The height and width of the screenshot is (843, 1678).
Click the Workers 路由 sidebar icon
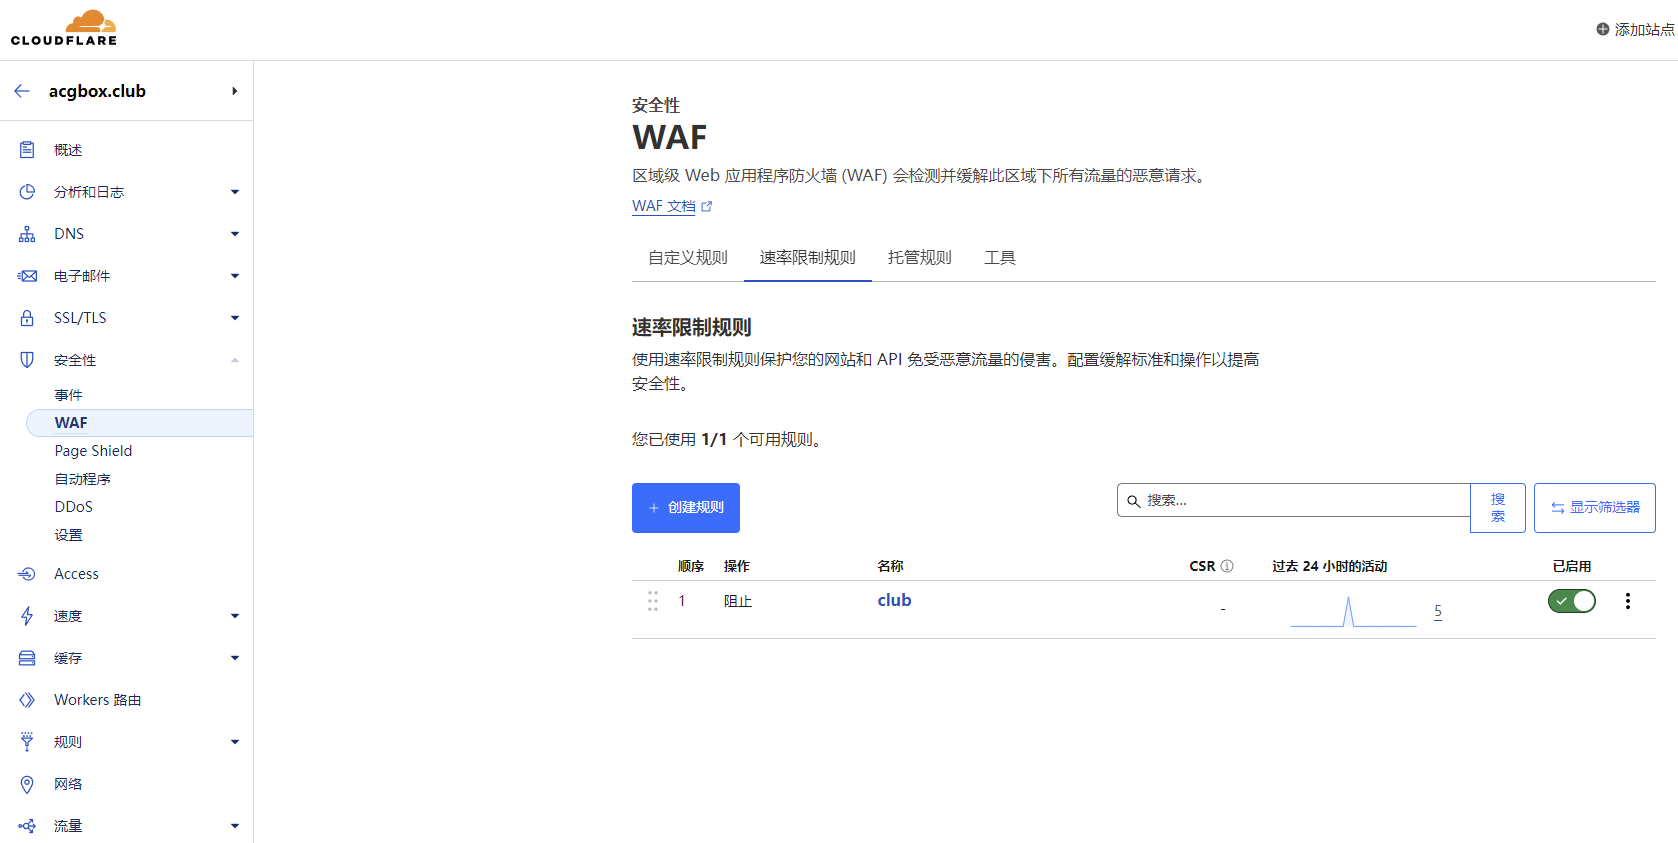click(x=27, y=700)
